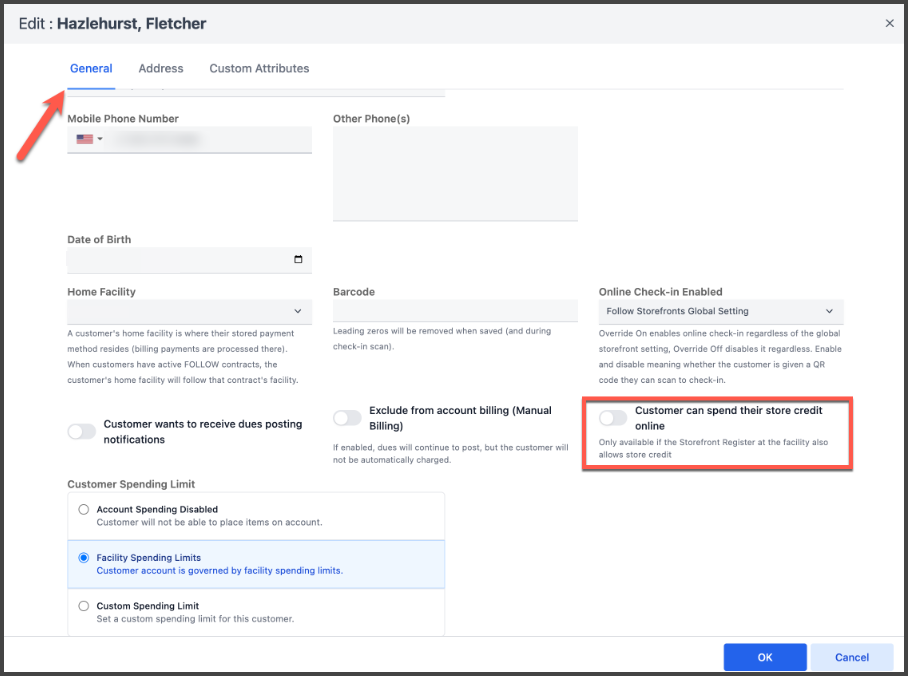Viewport: 908px width, 676px height.
Task: Close the Edit customer dialog
Action: 889,23
